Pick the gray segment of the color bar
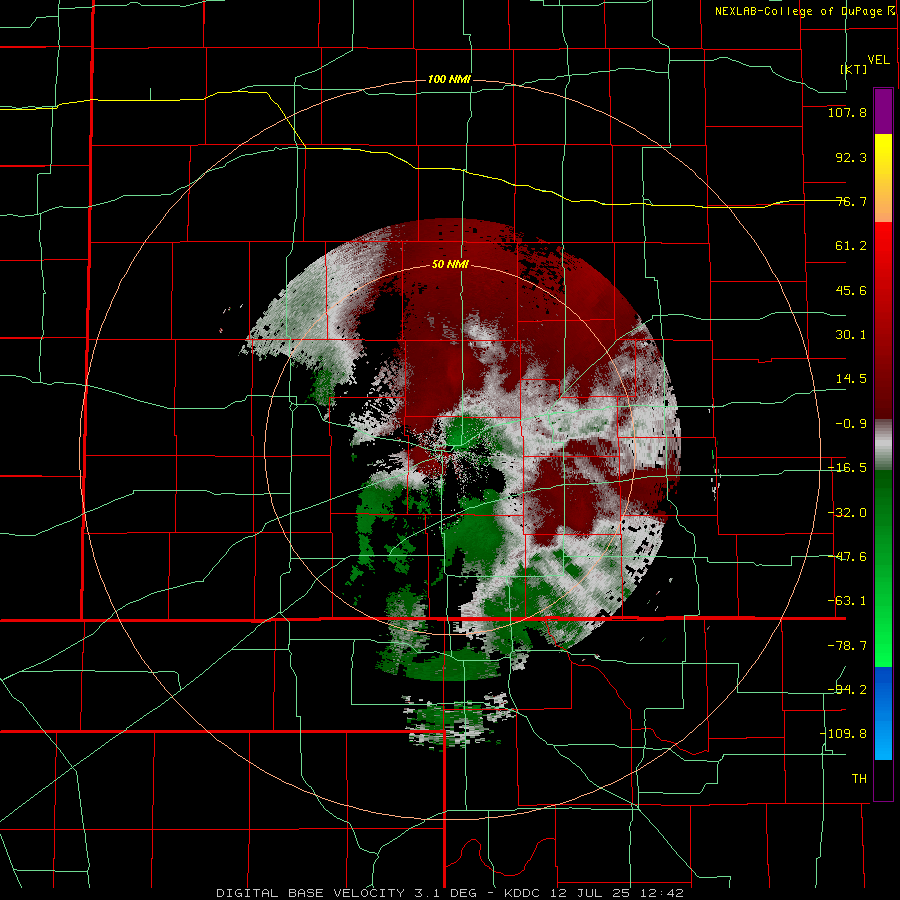Screen dimensions: 900x900 point(883,445)
